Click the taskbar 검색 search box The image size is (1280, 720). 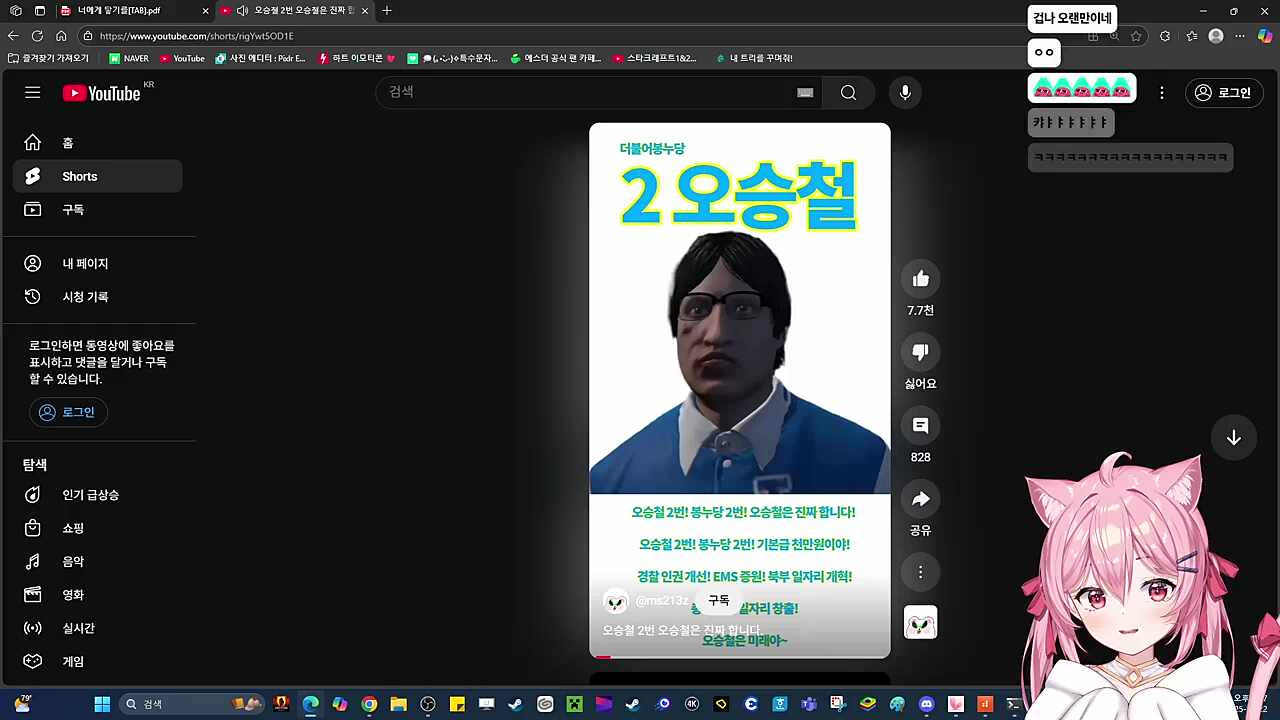[x=190, y=704]
